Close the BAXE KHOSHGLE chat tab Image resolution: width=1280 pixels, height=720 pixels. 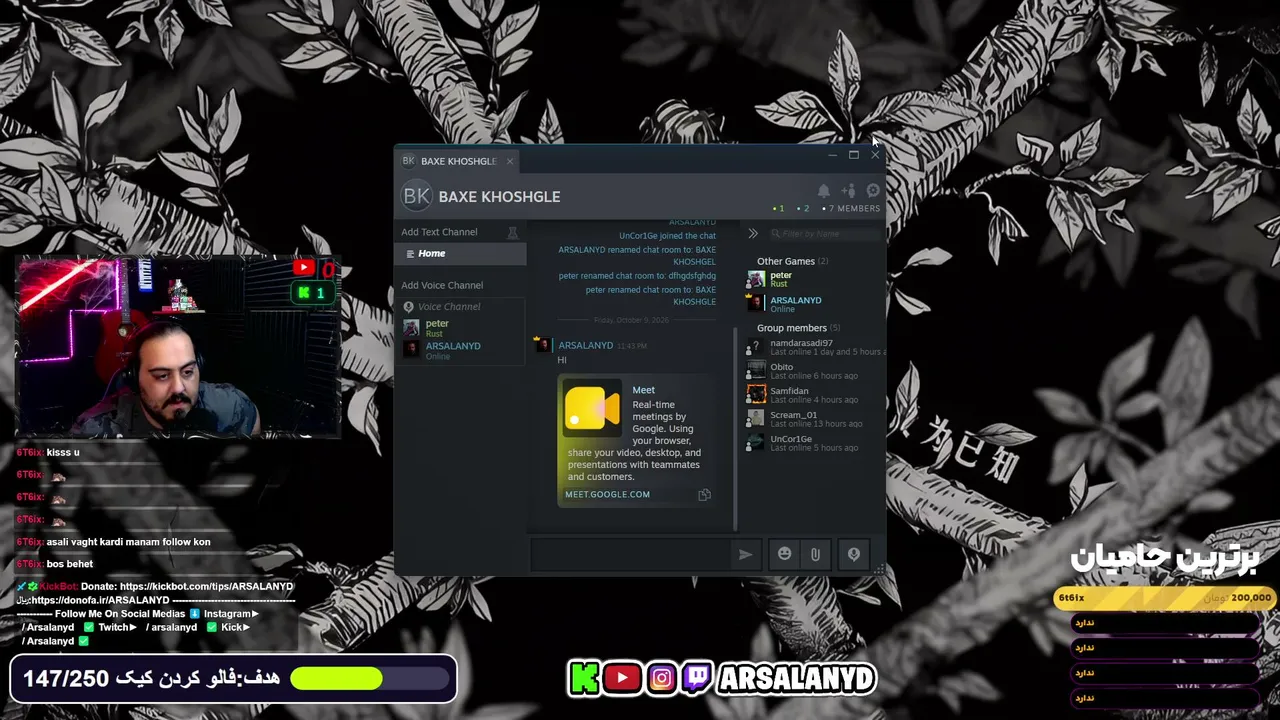coord(509,161)
